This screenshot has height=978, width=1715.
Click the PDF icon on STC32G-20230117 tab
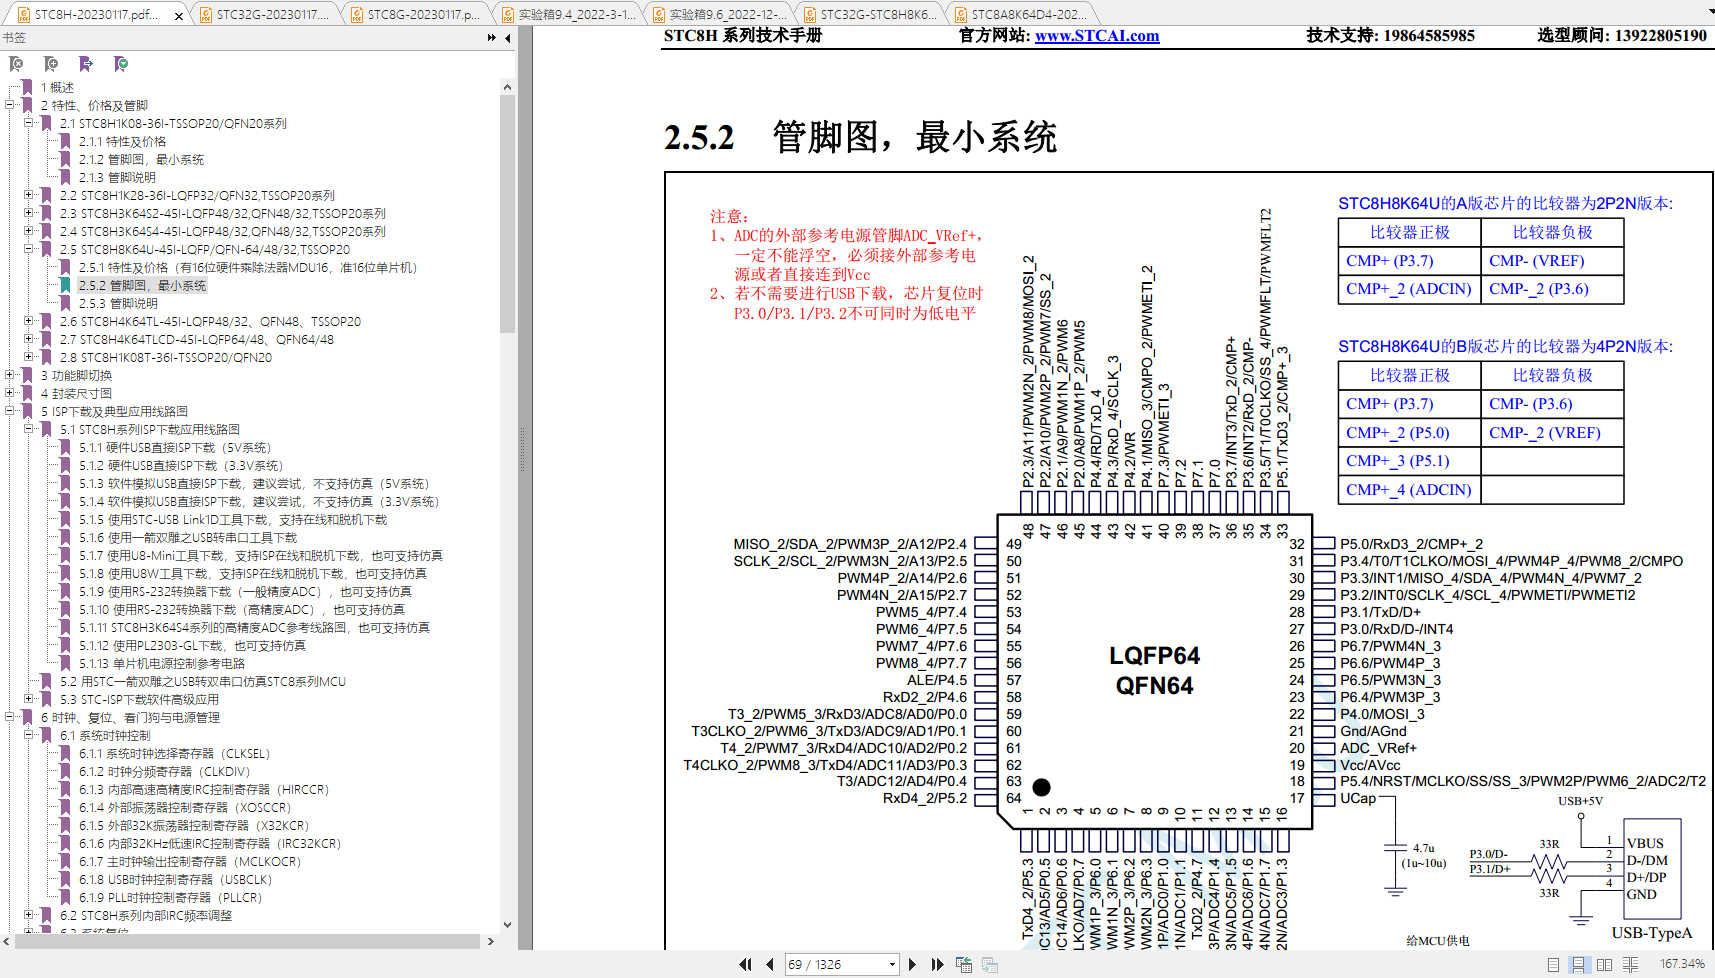tap(205, 15)
